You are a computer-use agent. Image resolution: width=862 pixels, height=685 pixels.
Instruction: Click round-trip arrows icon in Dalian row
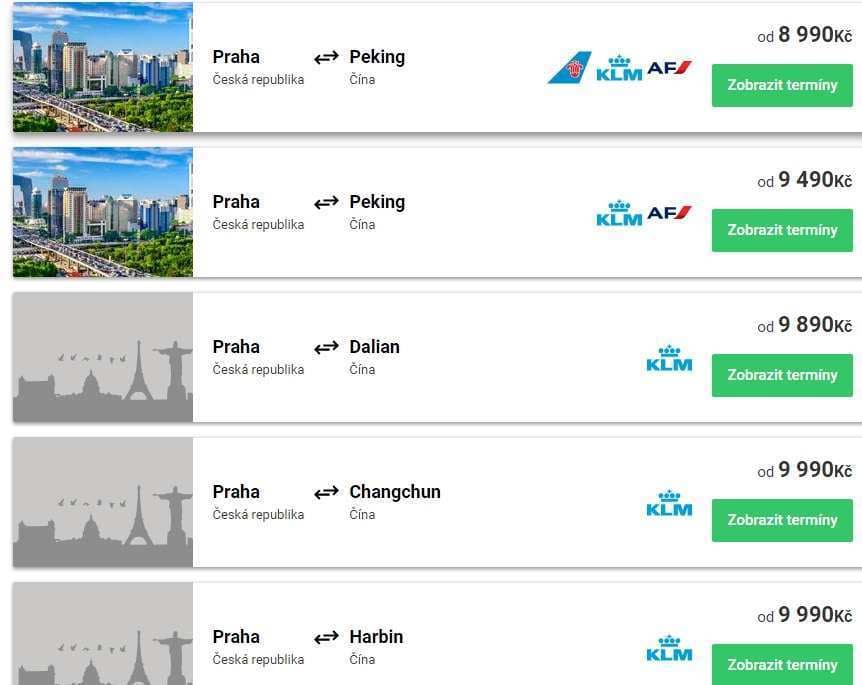pyautogui.click(x=326, y=347)
